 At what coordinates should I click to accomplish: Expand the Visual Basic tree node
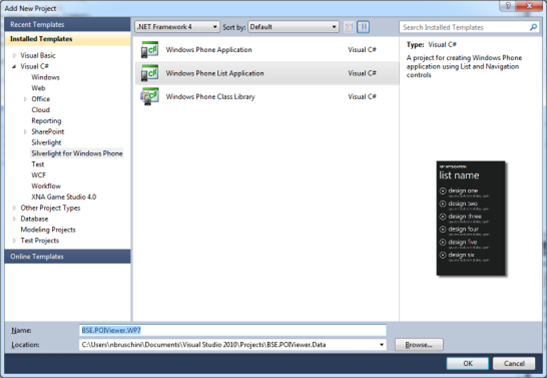pyautogui.click(x=14, y=55)
